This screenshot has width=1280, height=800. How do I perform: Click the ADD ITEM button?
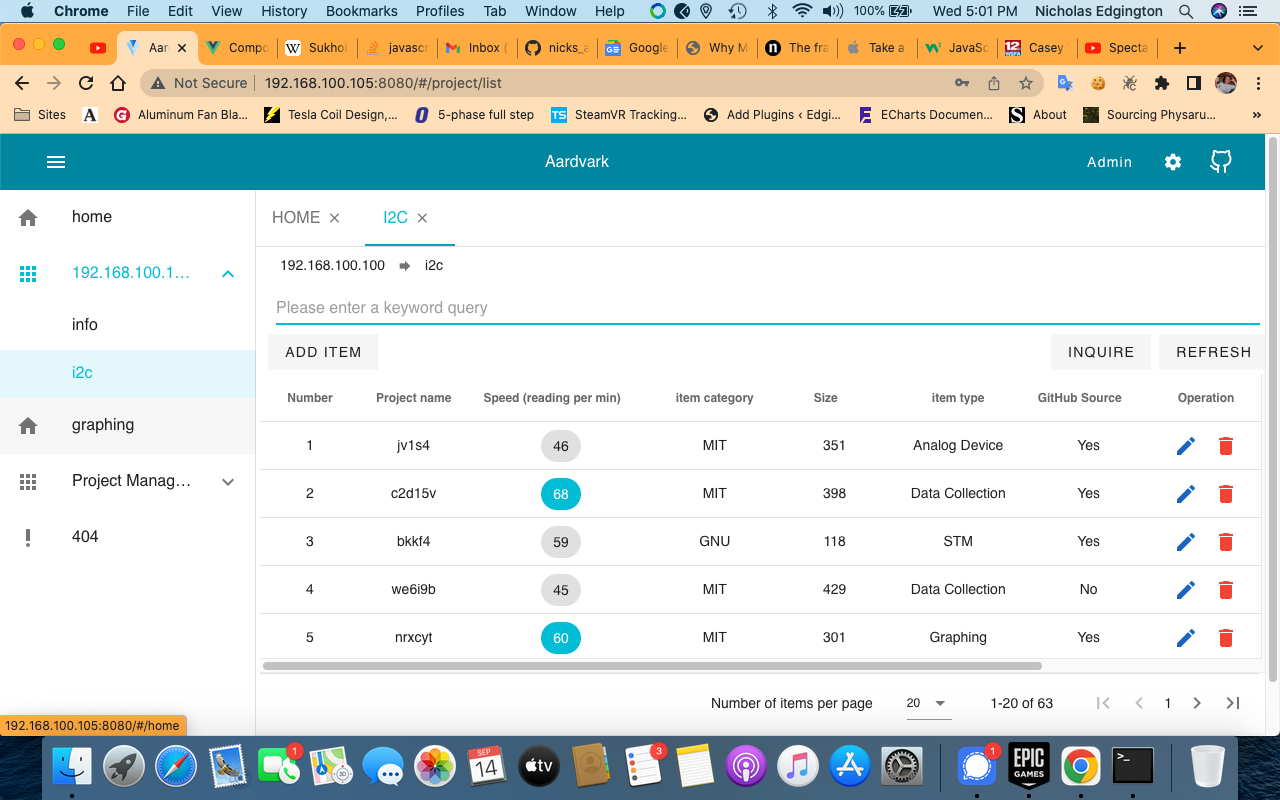pyautogui.click(x=323, y=352)
